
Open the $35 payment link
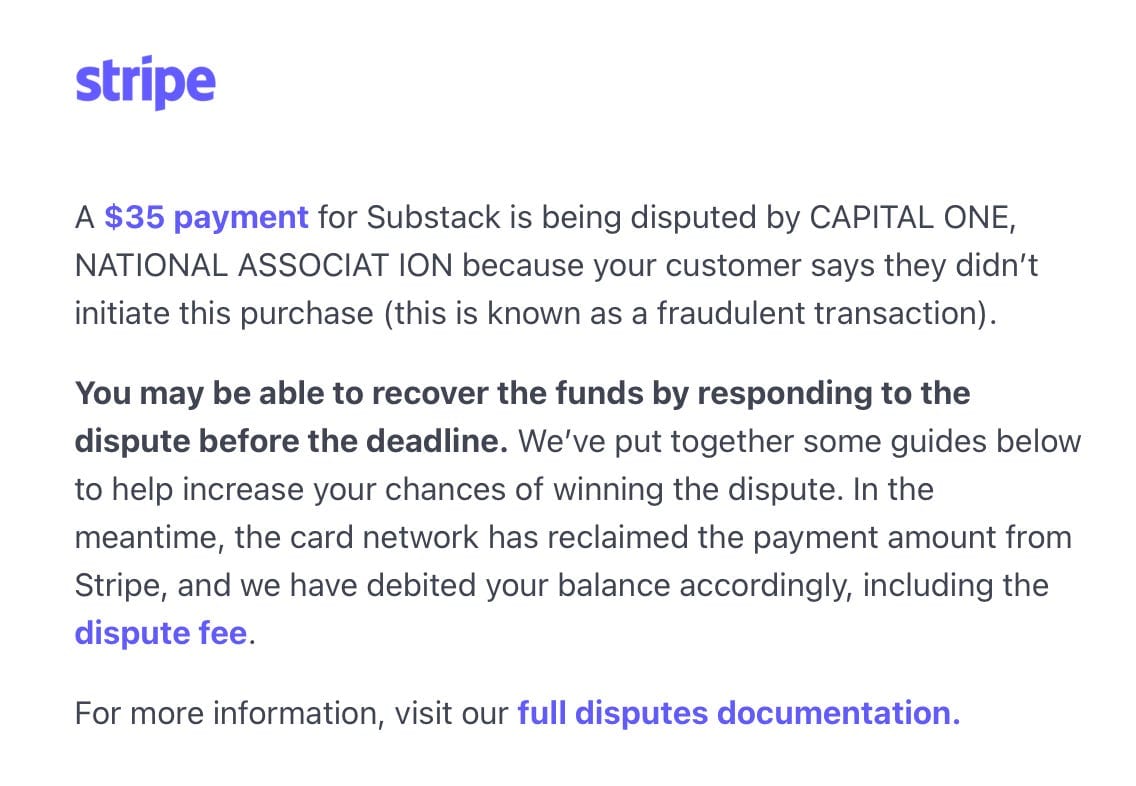click(x=206, y=217)
